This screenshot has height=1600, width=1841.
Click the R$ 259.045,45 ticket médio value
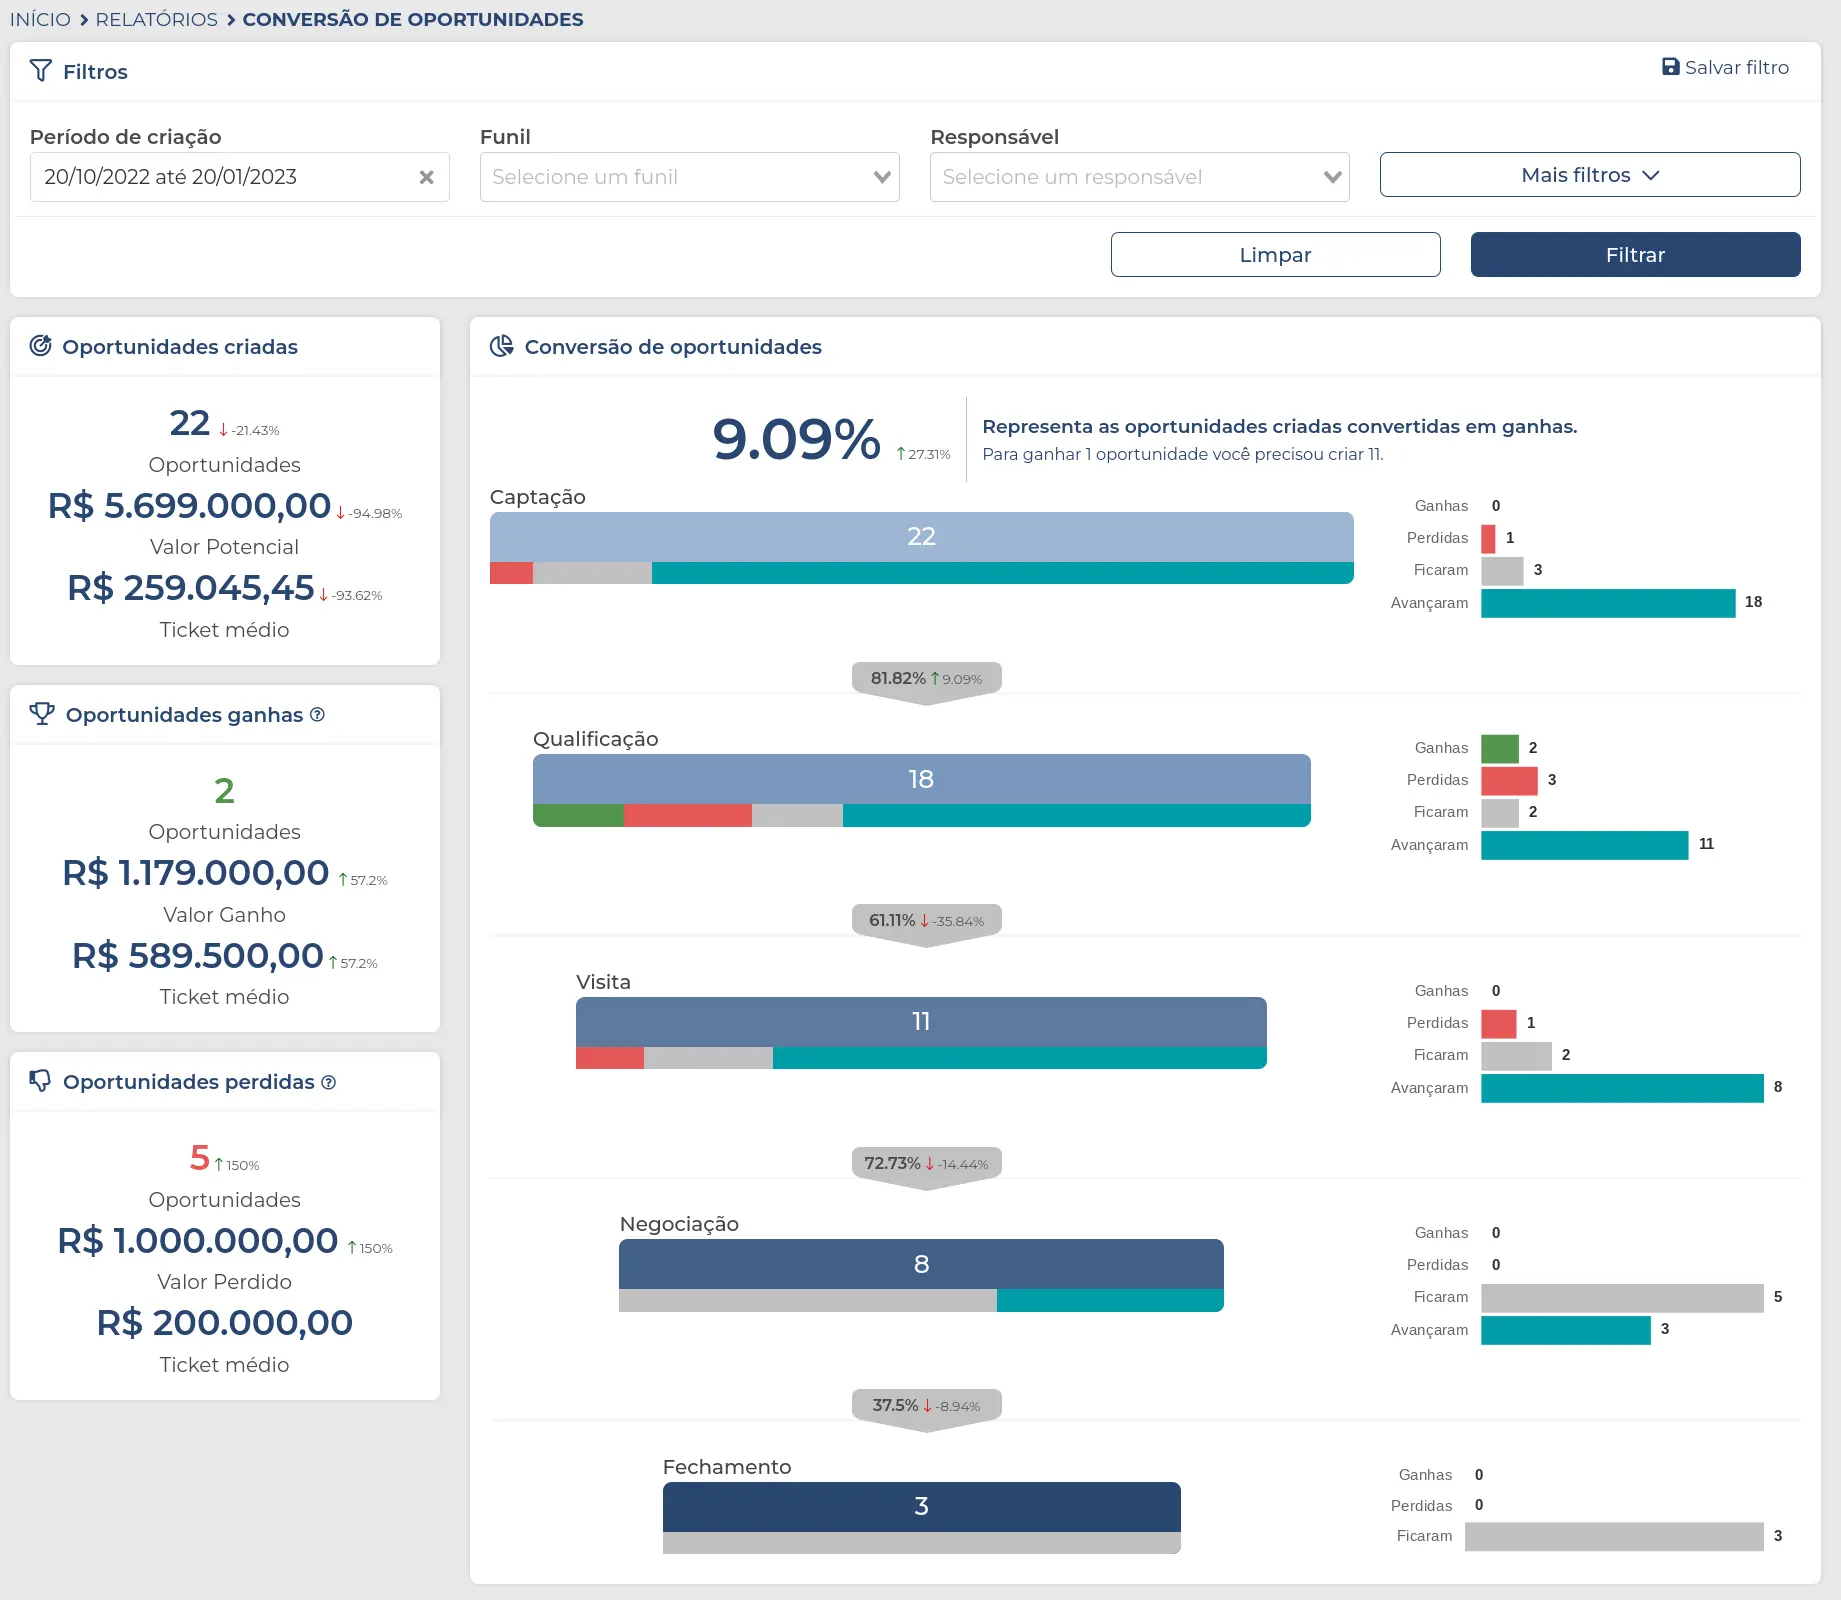tap(191, 588)
